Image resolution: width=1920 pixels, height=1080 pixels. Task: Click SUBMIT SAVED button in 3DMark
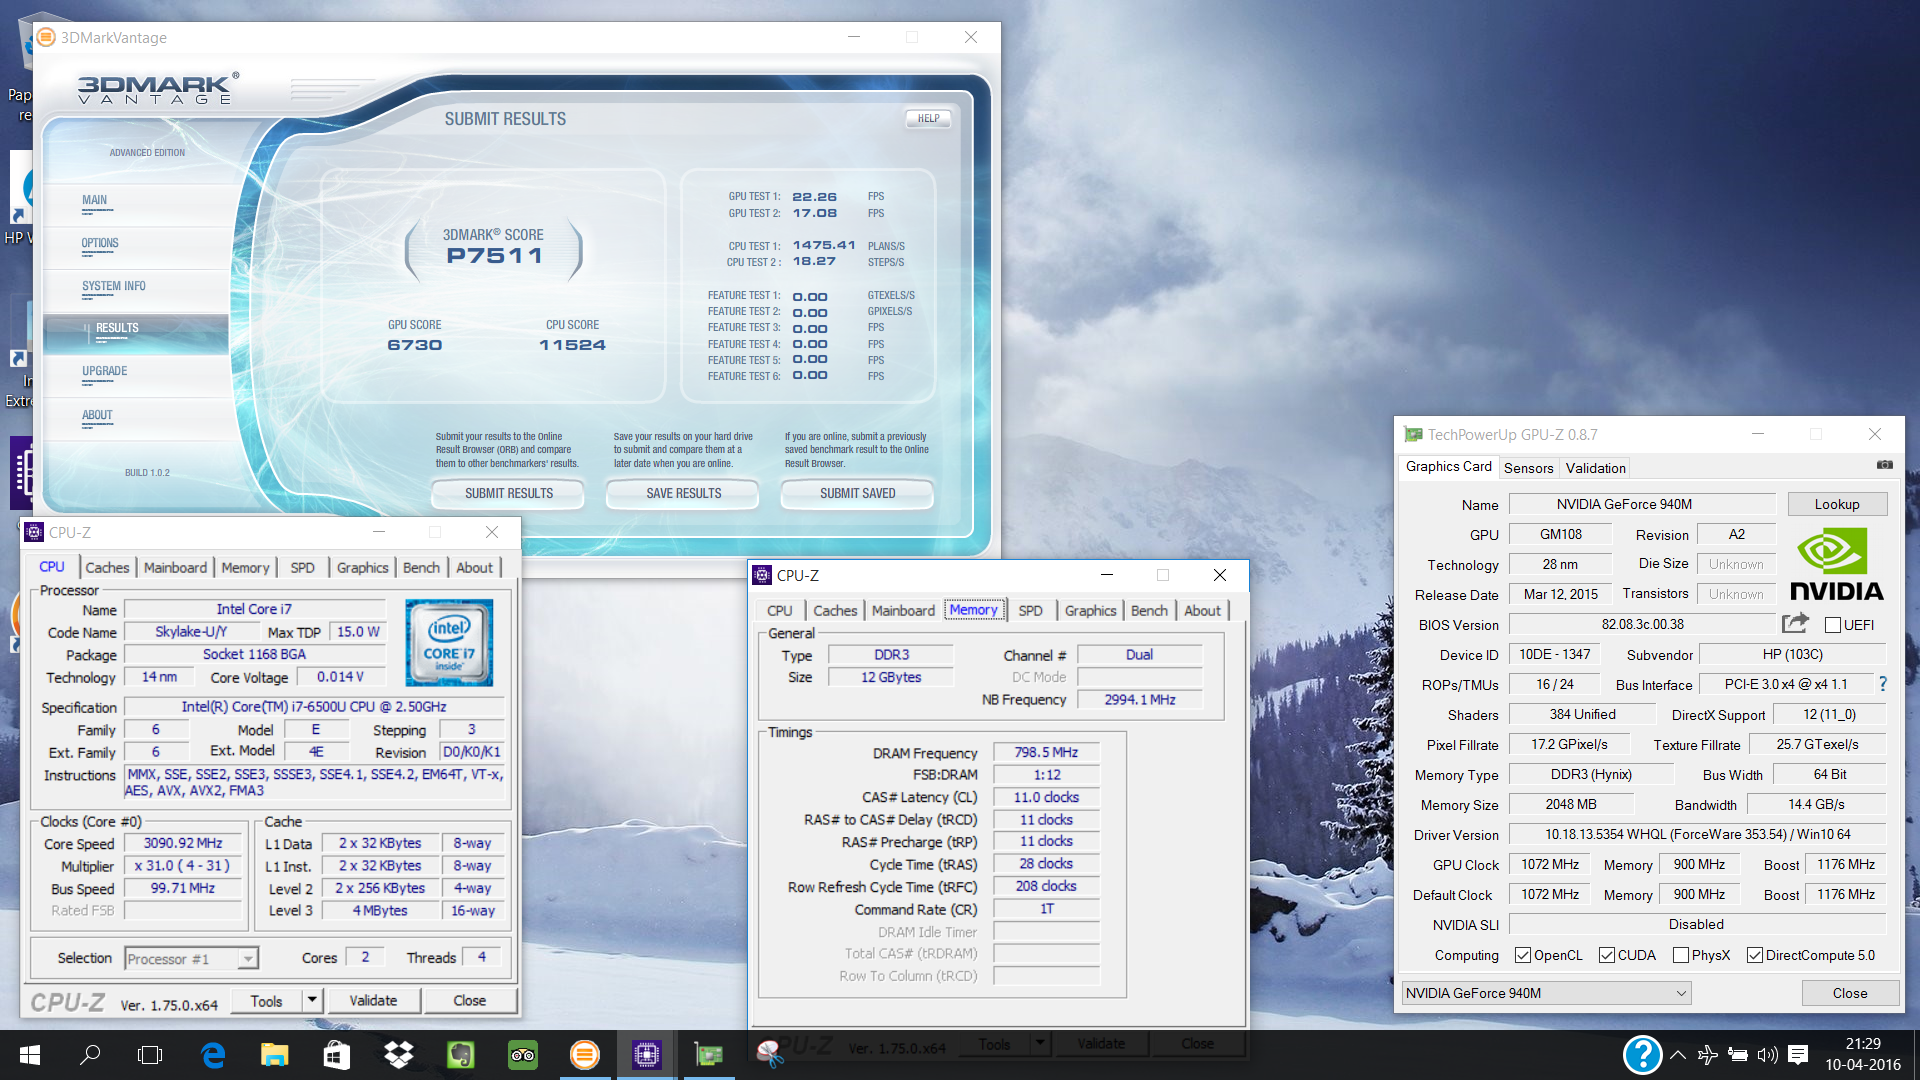[857, 493]
